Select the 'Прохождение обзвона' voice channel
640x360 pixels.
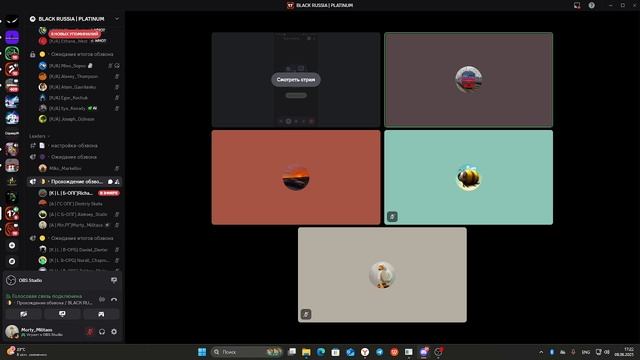pos(74,182)
